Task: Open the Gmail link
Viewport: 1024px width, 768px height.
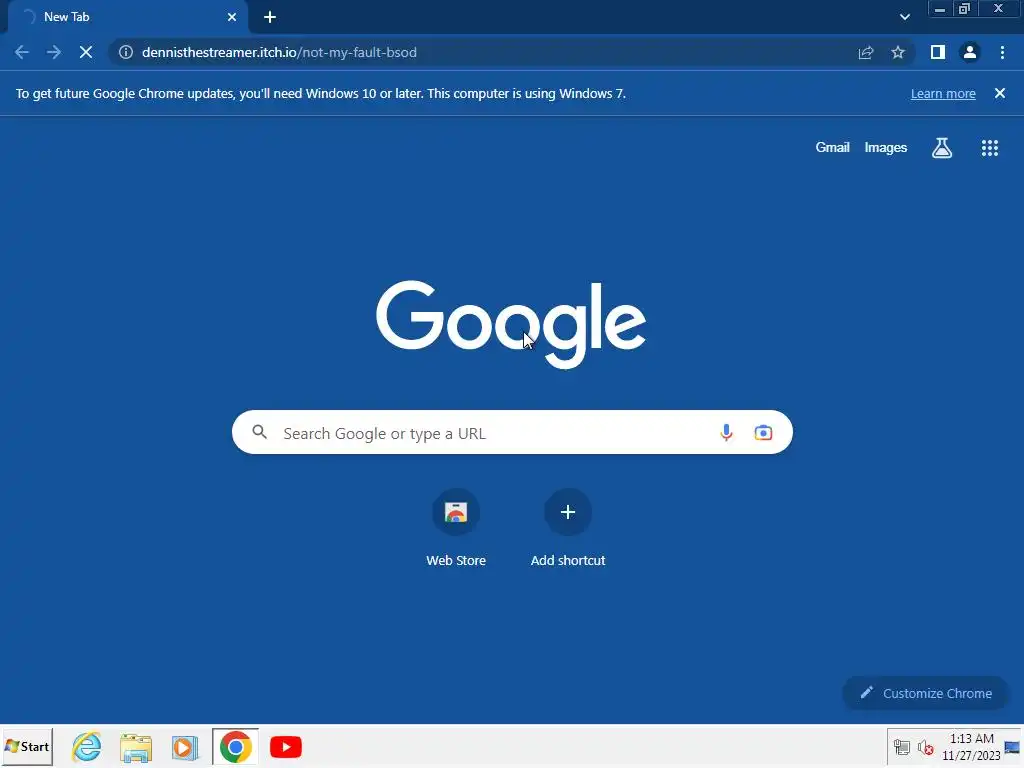Action: click(x=833, y=148)
